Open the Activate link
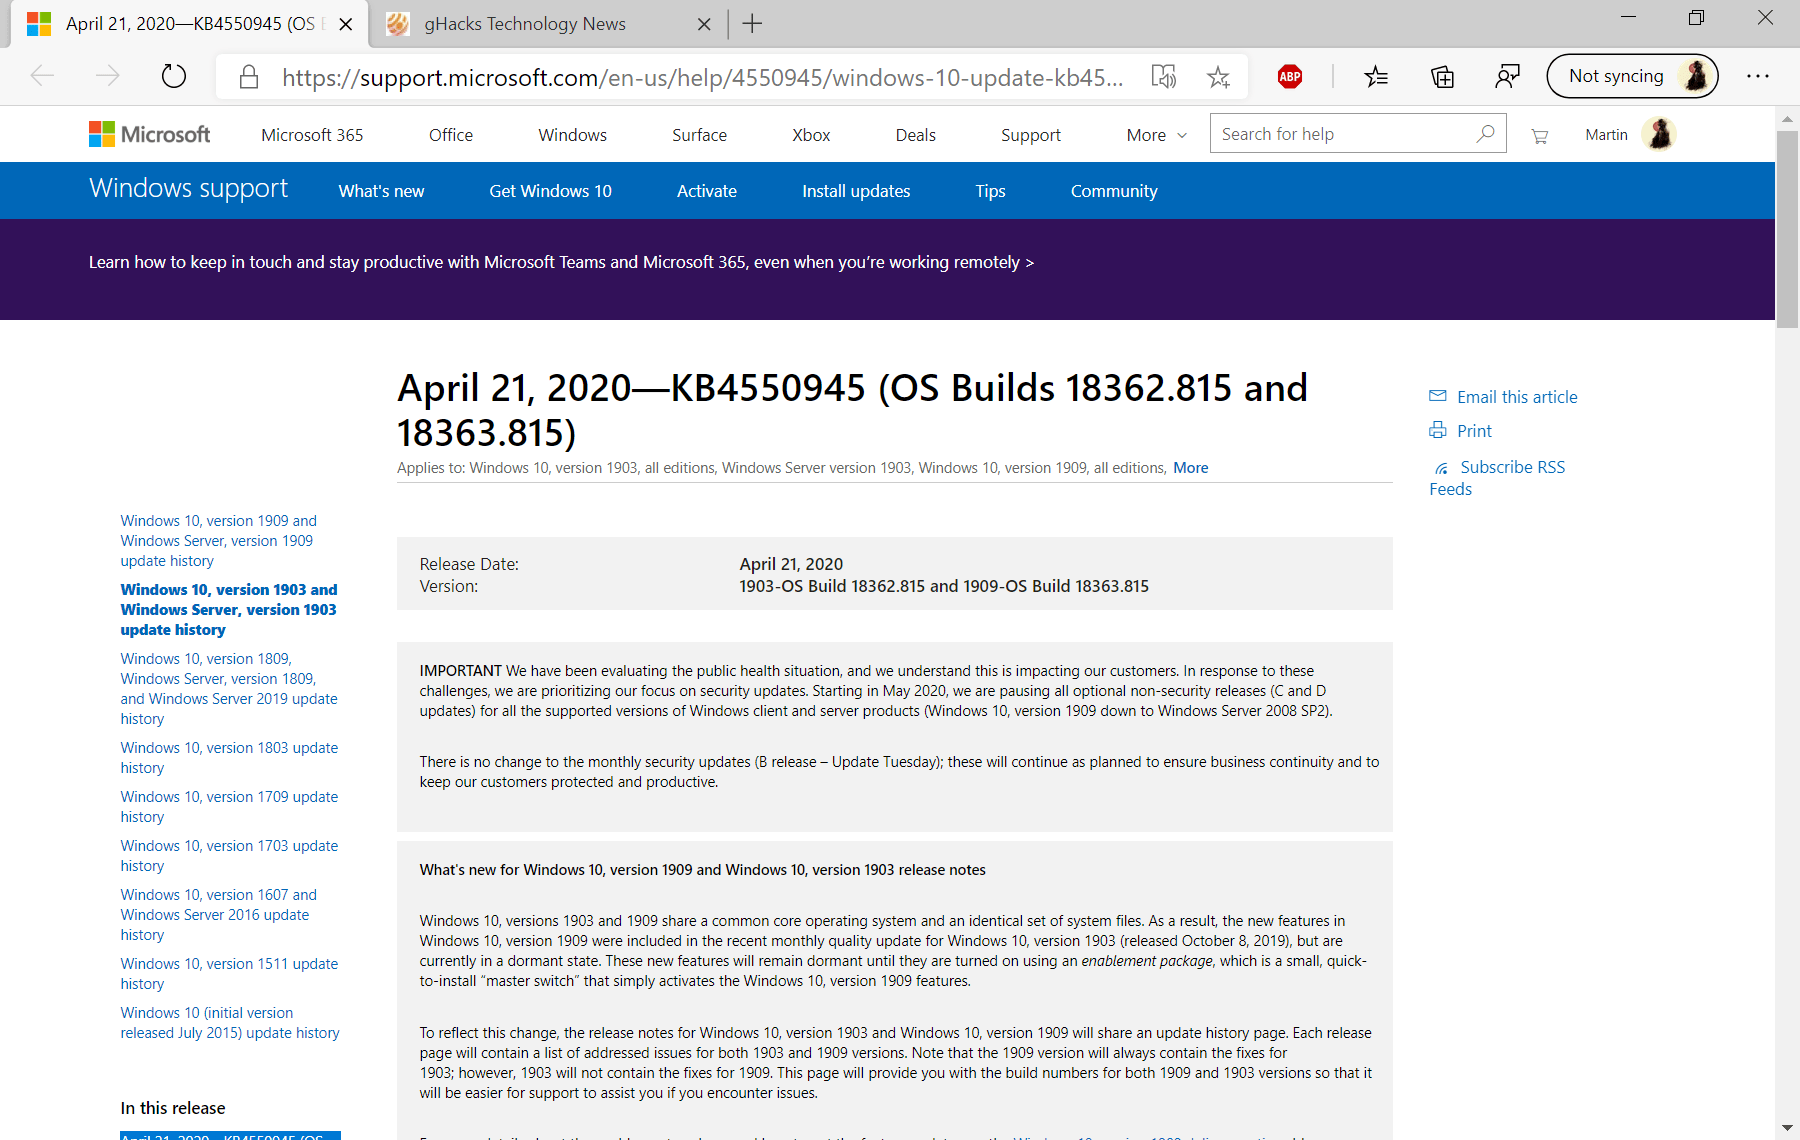This screenshot has width=1800, height=1140. pyautogui.click(x=706, y=191)
